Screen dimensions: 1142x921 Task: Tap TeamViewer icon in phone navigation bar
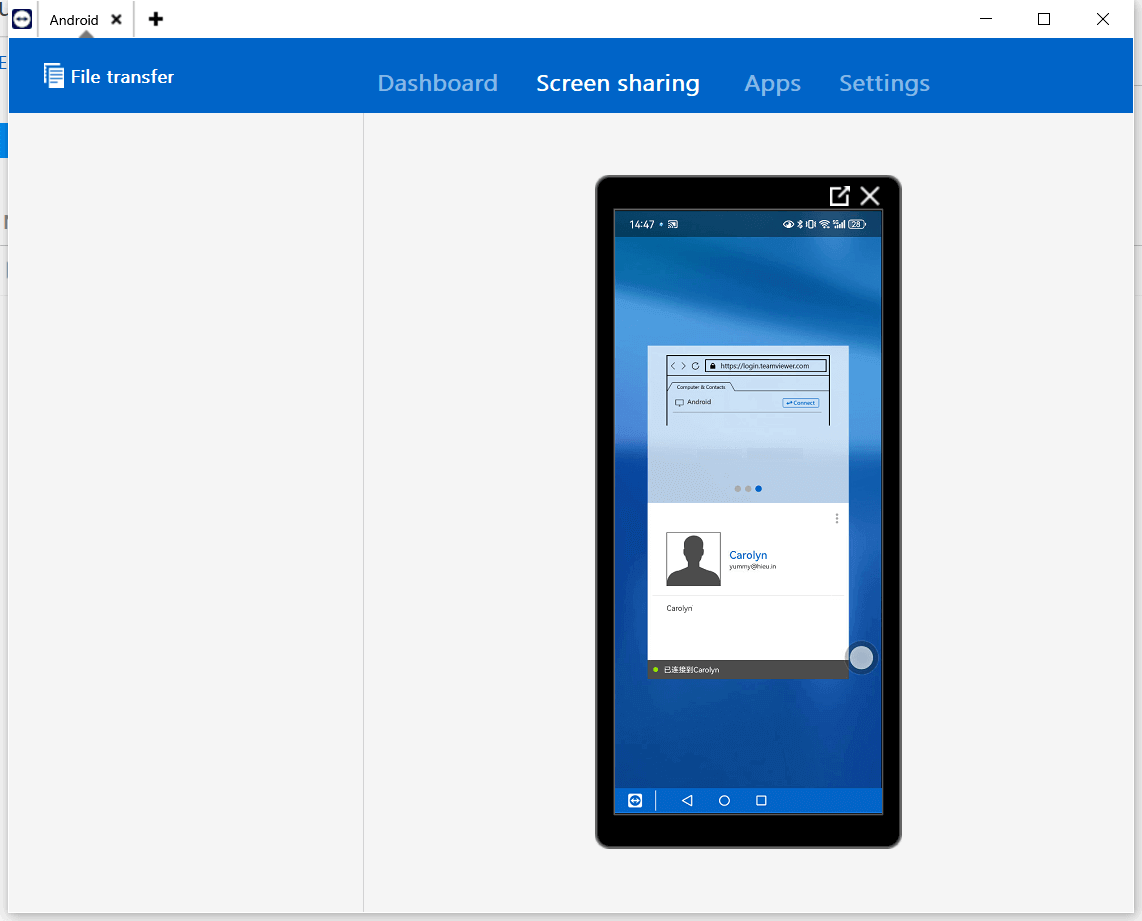pos(635,800)
